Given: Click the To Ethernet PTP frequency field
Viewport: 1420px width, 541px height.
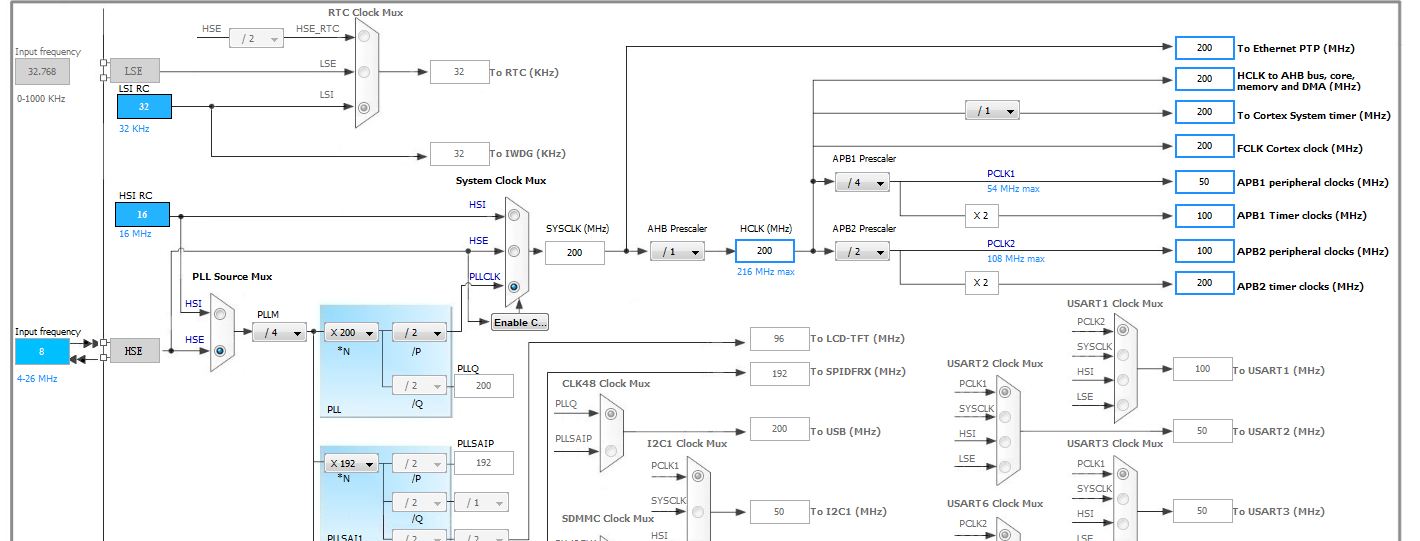Looking at the screenshot, I should (x=1204, y=47).
